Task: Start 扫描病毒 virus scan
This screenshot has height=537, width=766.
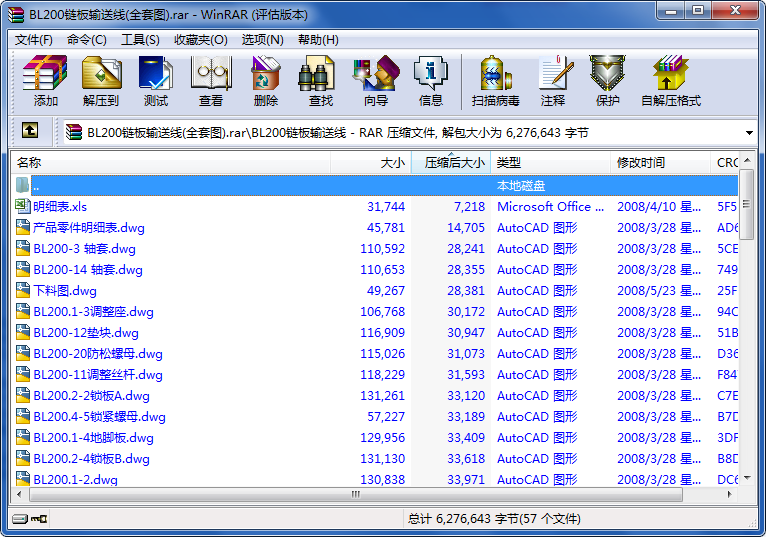Action: (495, 73)
